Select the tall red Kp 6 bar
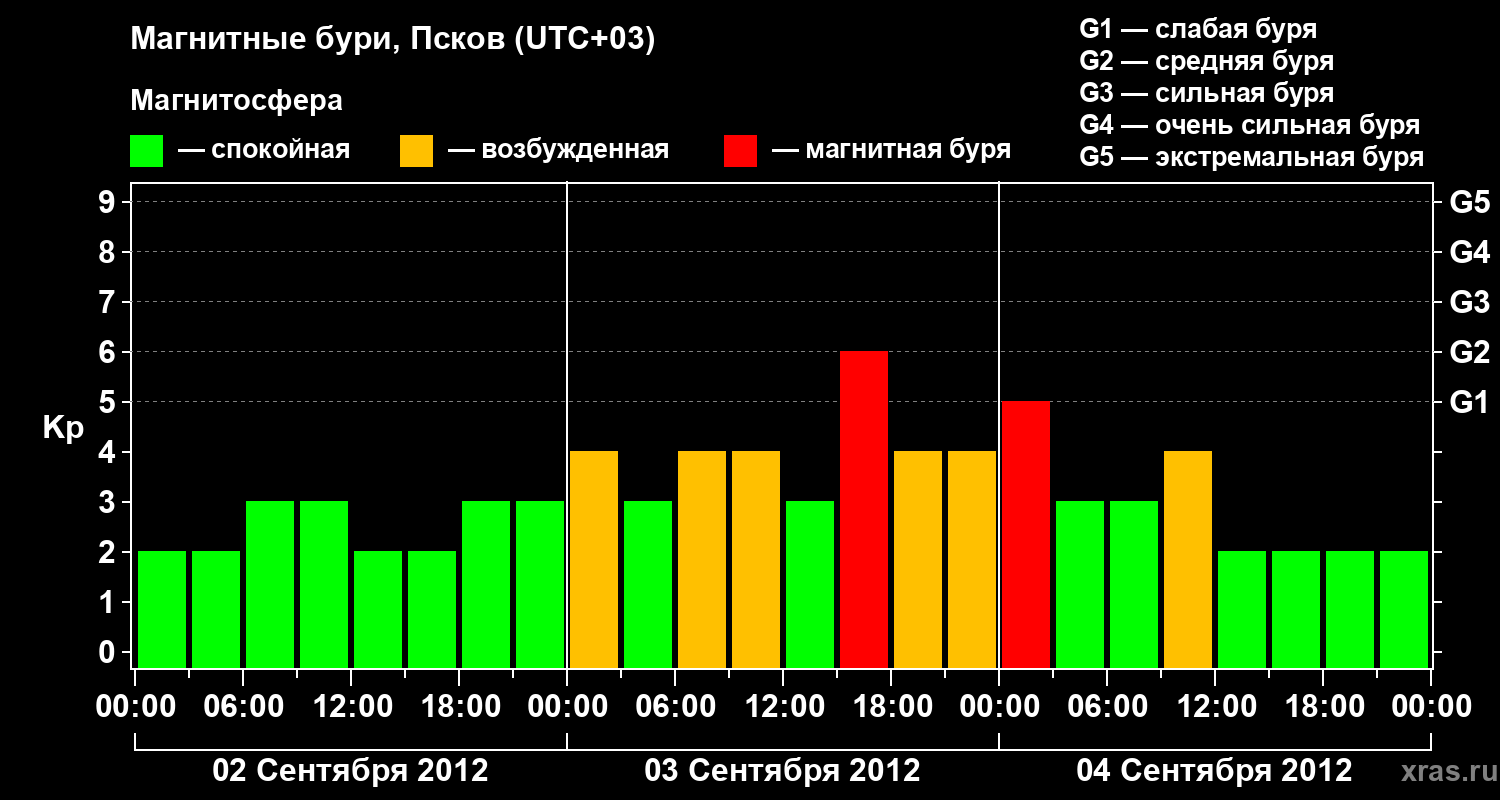This screenshot has height=800, width=1500. point(864,509)
